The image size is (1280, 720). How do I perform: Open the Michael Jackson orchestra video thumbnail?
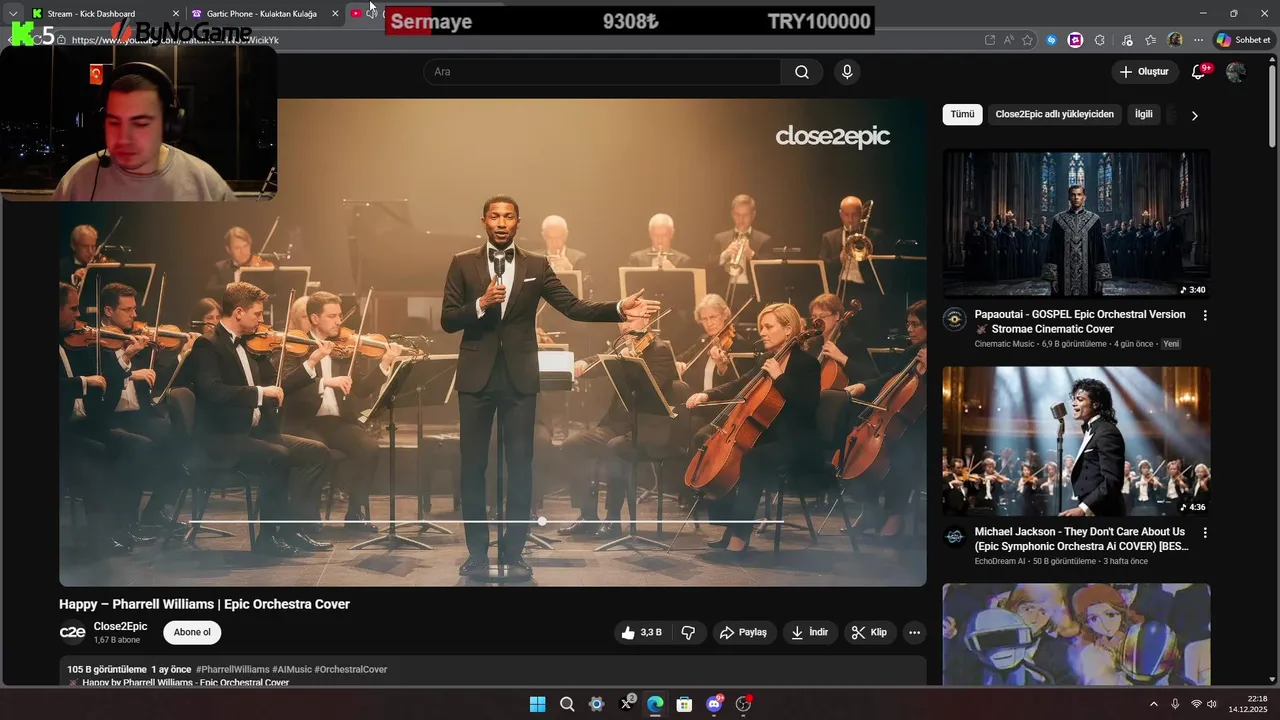[1076, 441]
